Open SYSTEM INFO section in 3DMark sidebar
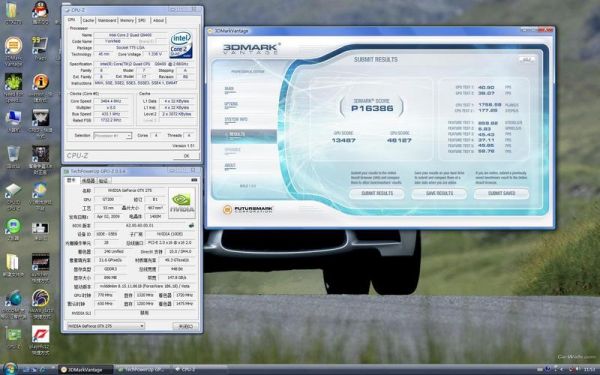 coord(236,120)
